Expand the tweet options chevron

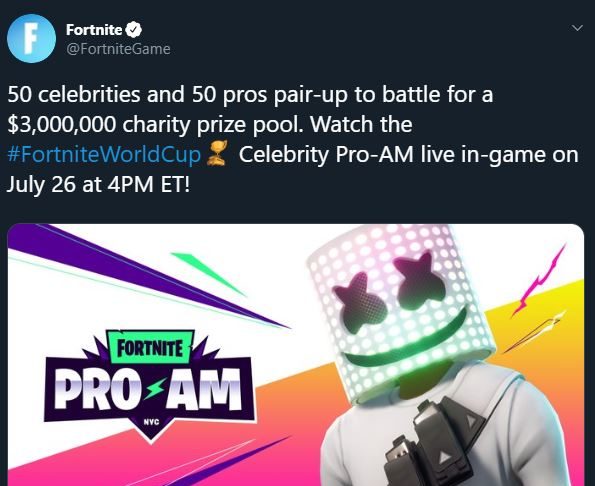pos(577,28)
